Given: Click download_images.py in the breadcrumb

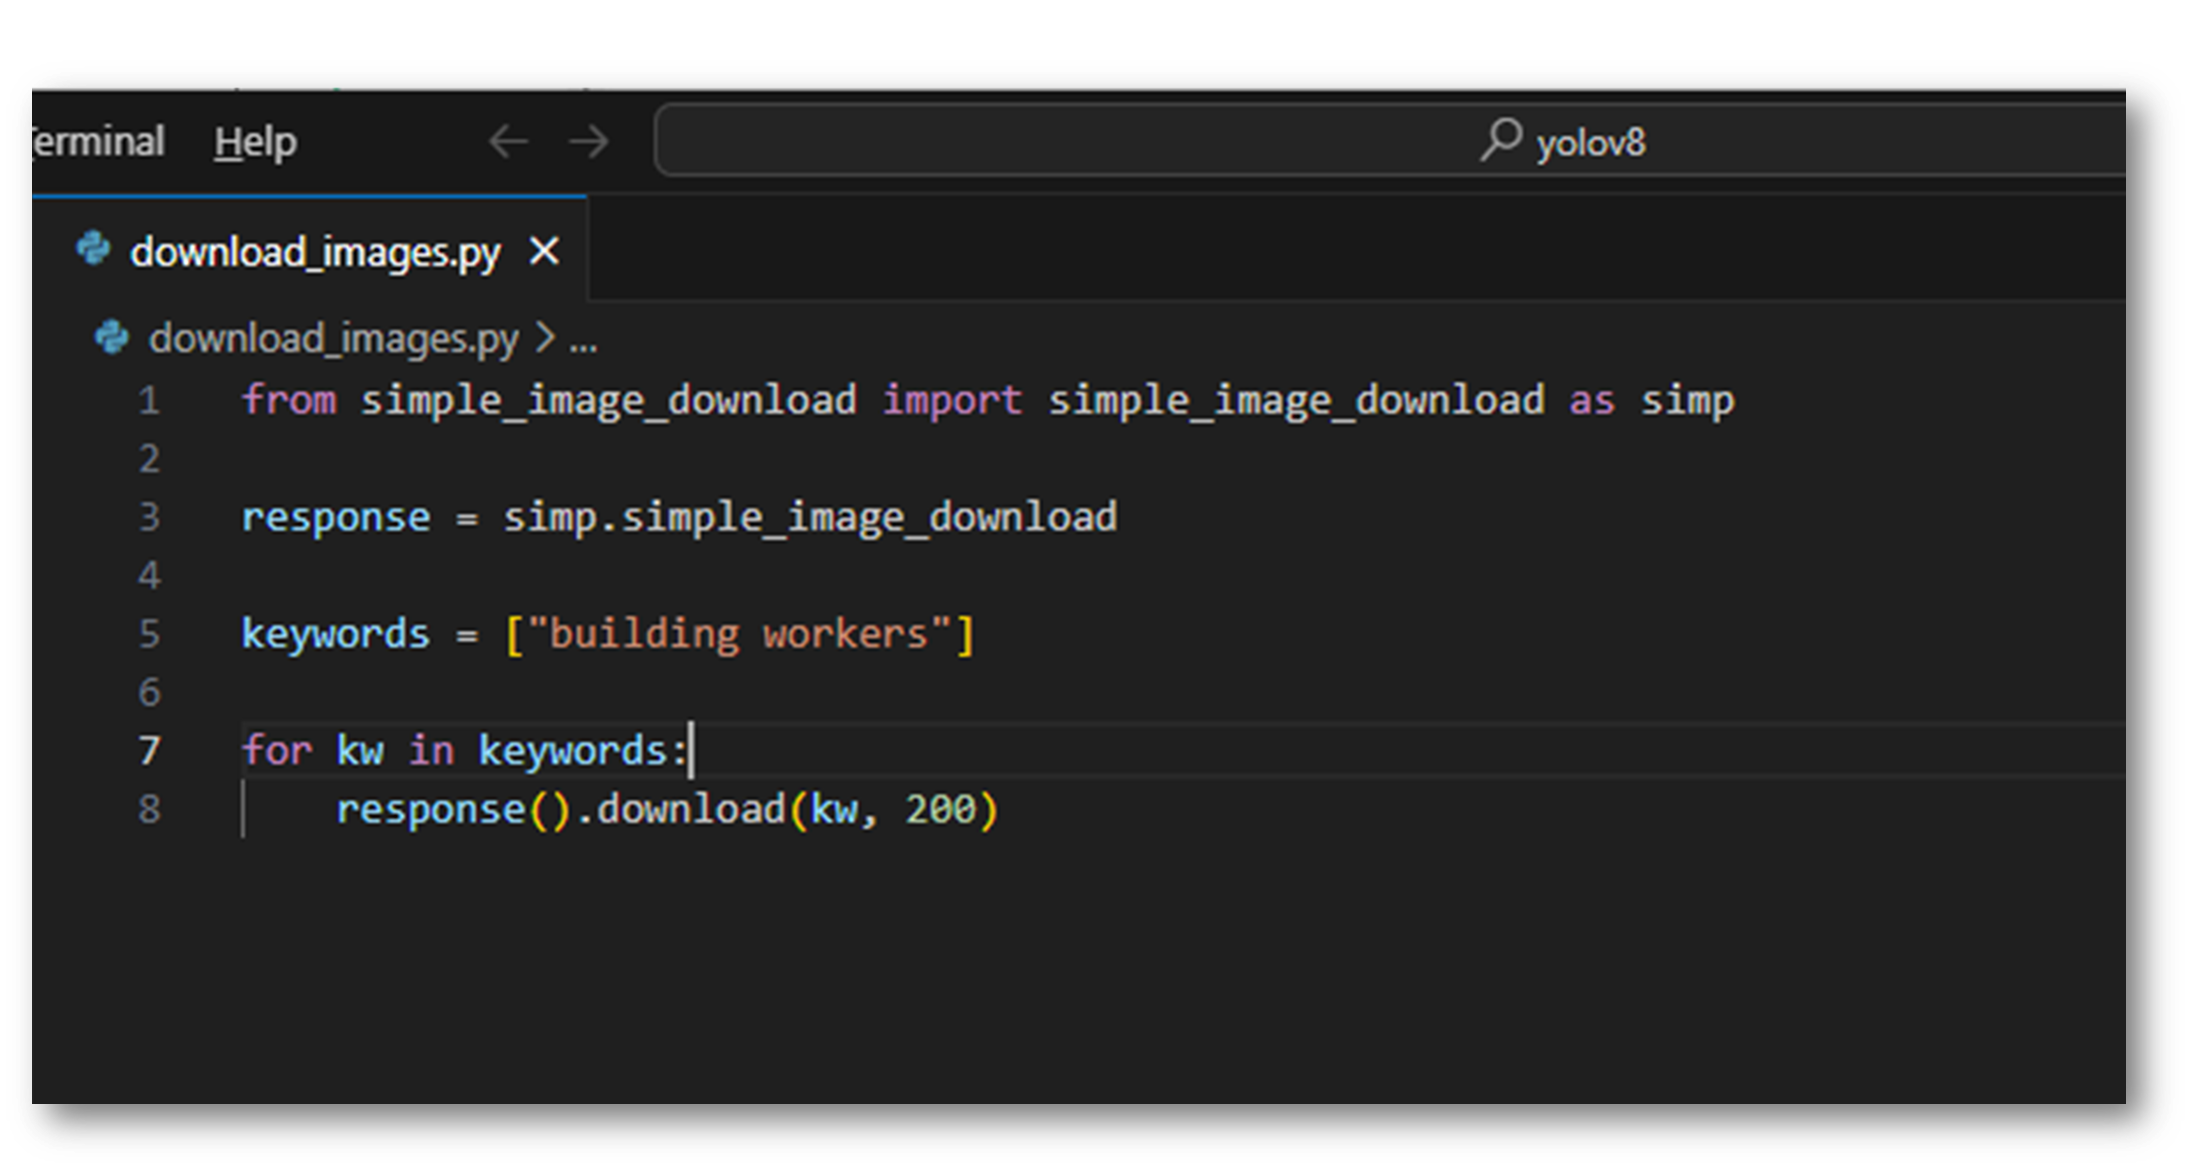Looking at the screenshot, I should tap(334, 339).
